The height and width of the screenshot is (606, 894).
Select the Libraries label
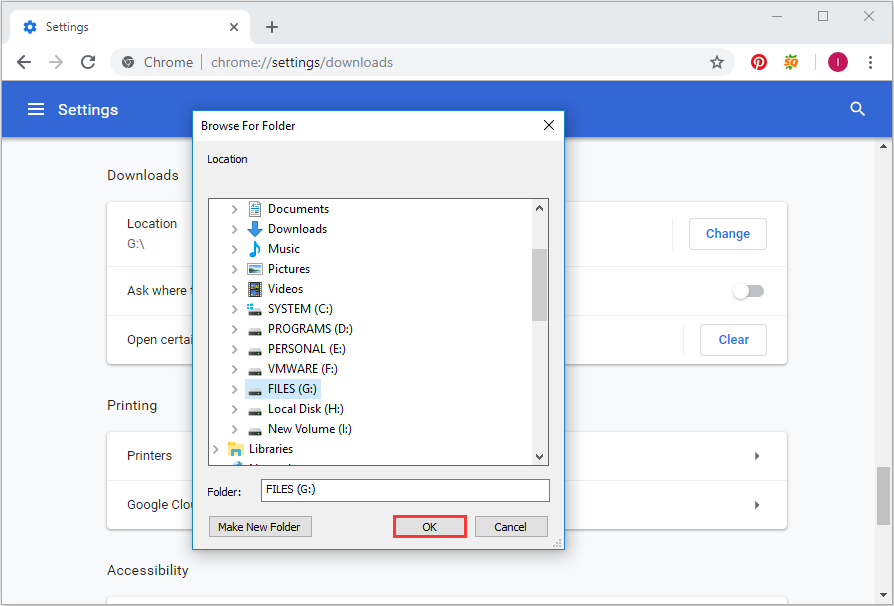click(271, 449)
